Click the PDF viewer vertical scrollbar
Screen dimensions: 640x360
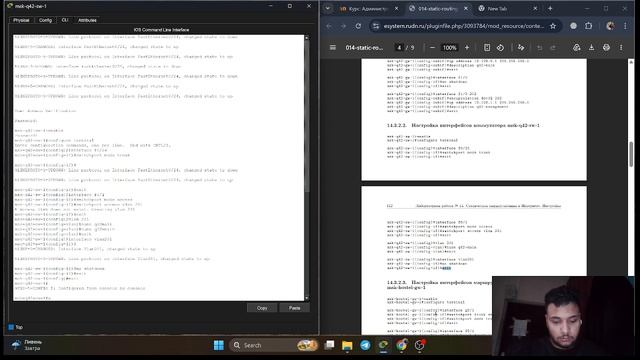pos(631,154)
